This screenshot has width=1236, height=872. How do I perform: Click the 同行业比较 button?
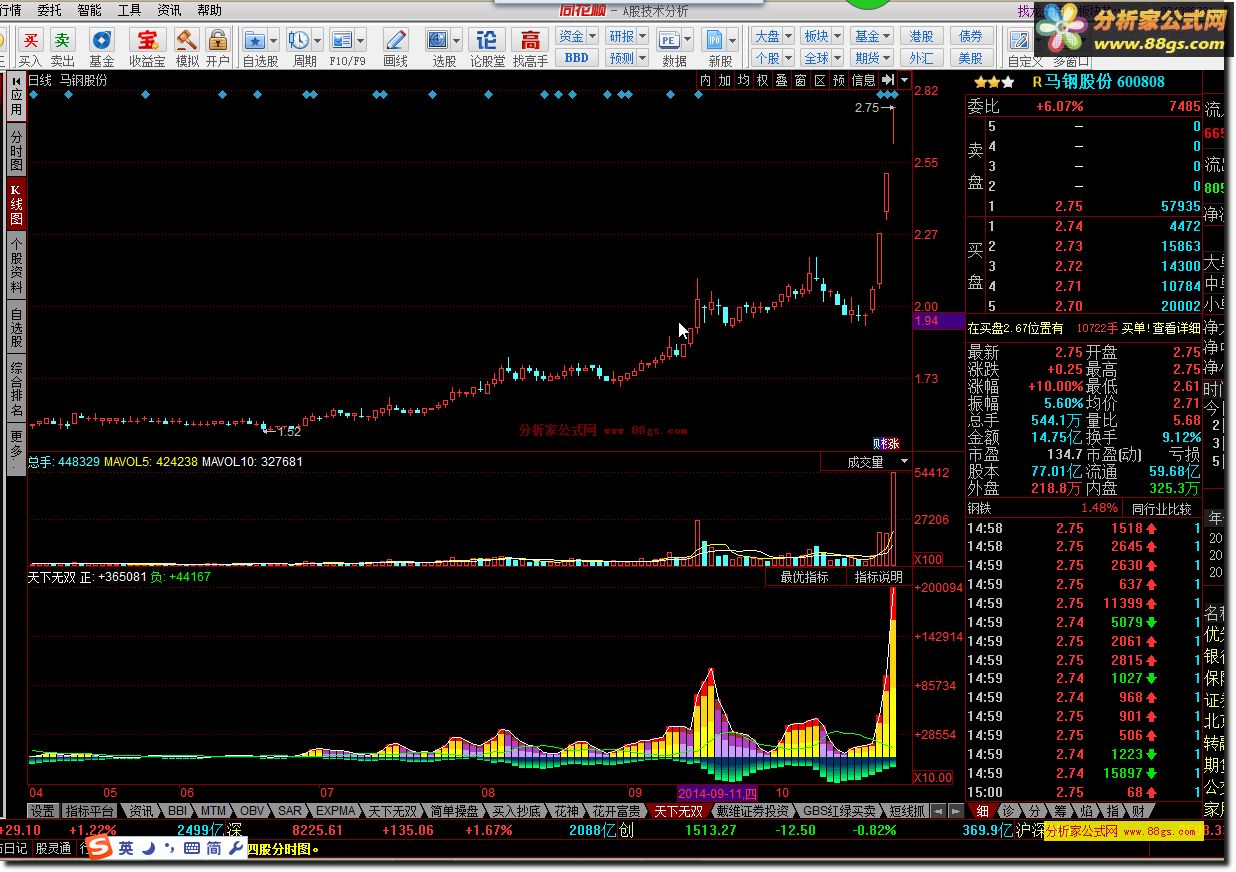pyautogui.click(x=1161, y=509)
